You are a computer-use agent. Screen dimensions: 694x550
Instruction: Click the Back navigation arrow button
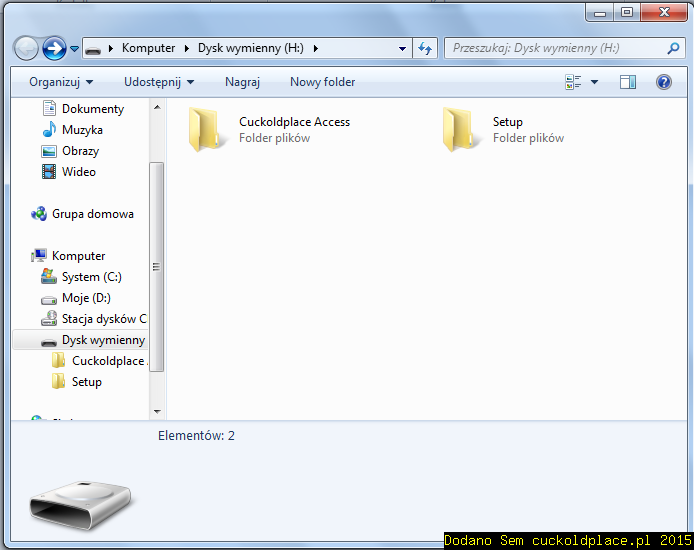point(26,47)
